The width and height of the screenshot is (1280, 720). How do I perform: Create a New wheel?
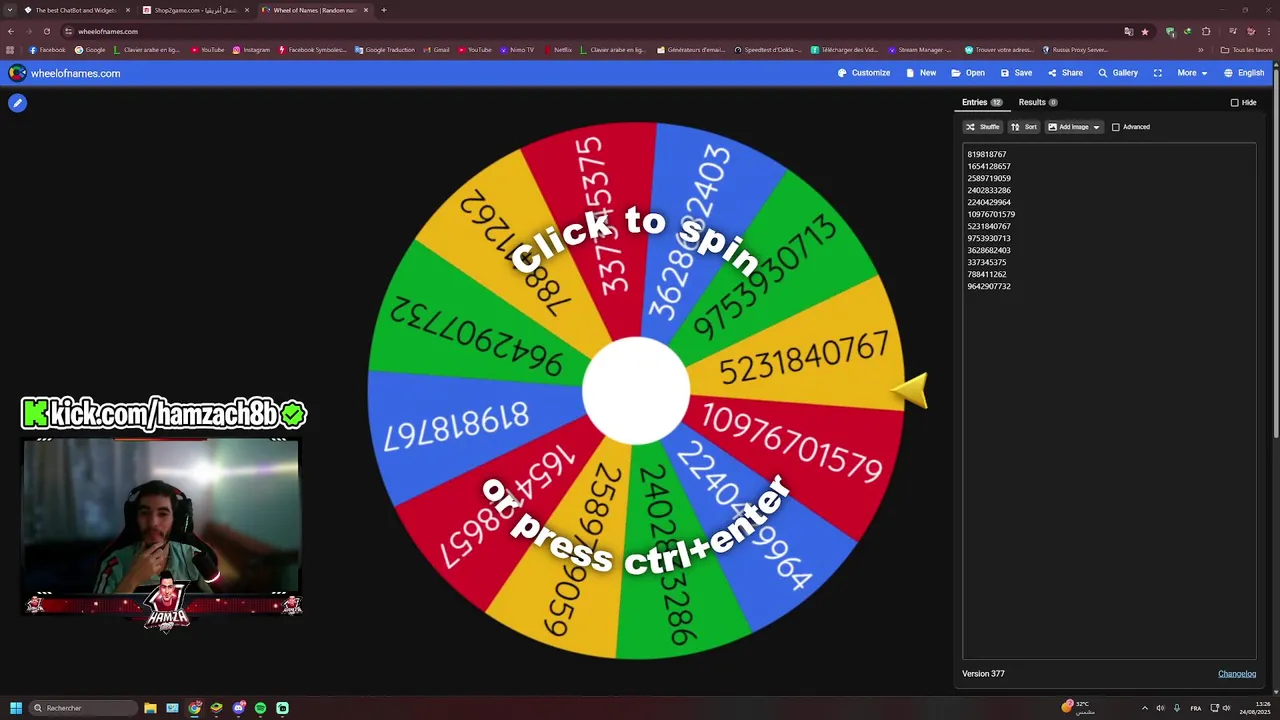click(x=921, y=73)
